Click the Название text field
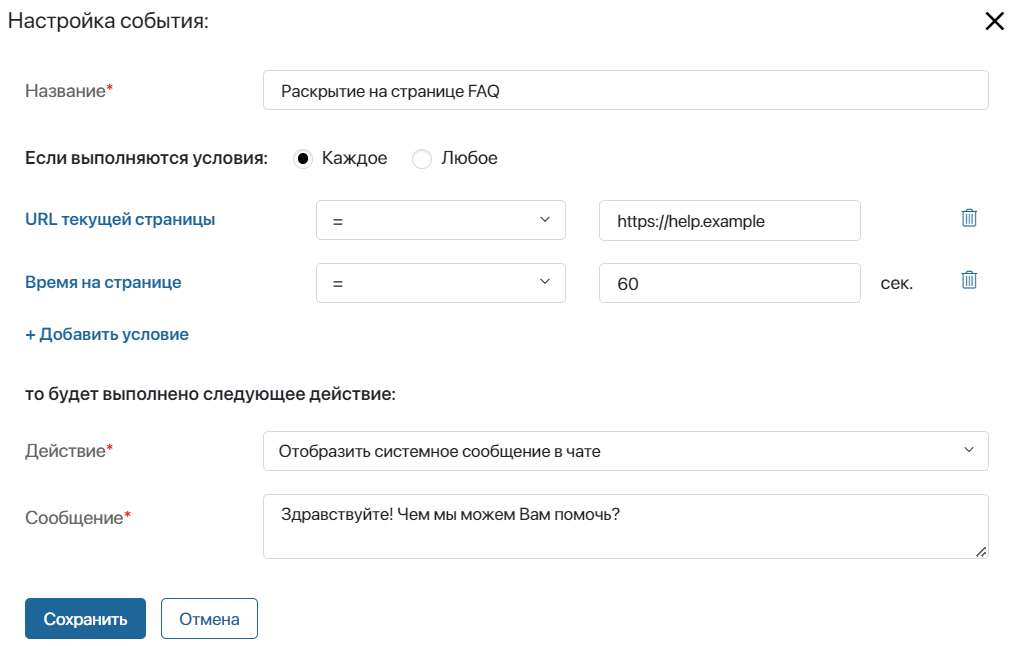This screenshot has width=1017, height=646. coord(625,90)
